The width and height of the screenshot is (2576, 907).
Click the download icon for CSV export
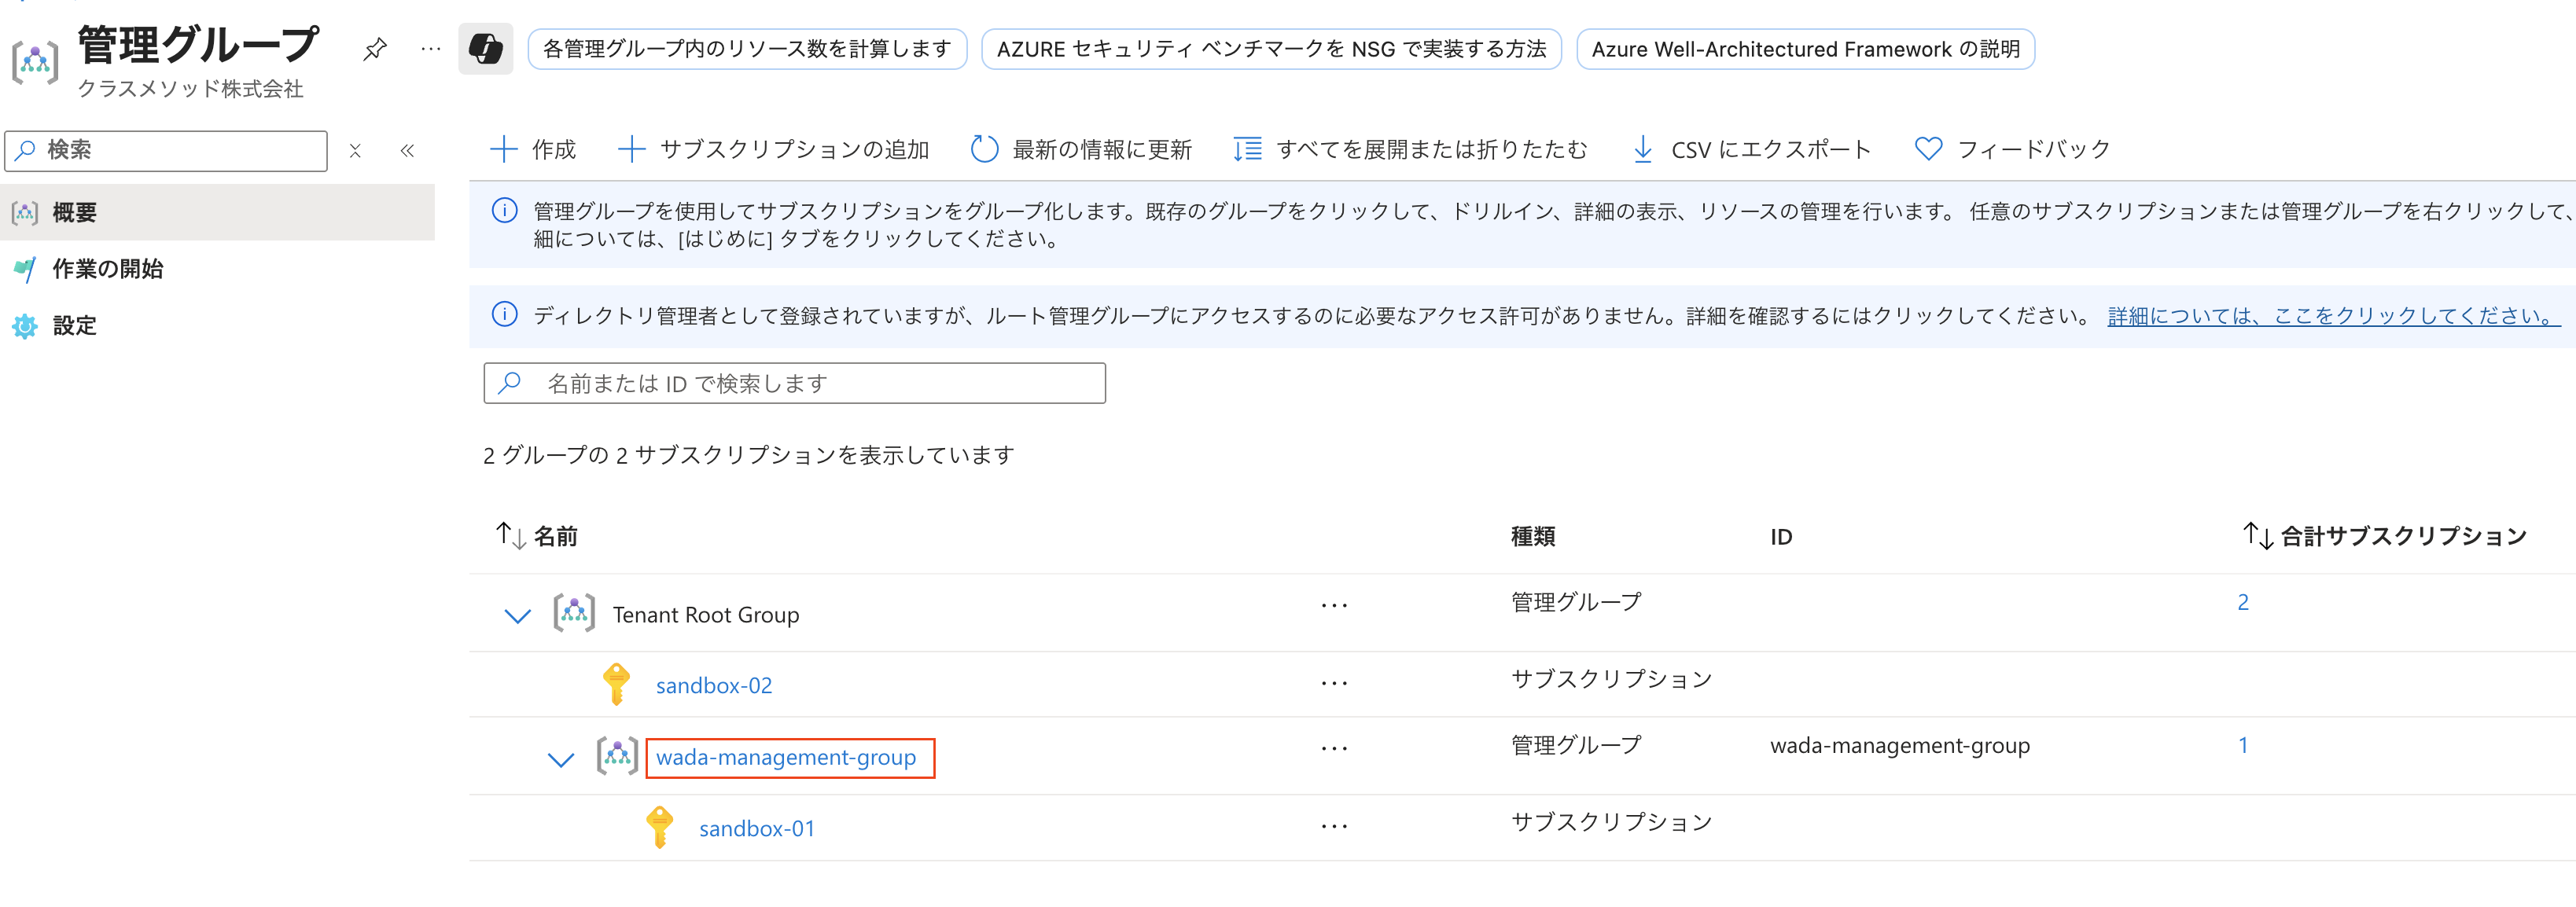(x=1643, y=149)
